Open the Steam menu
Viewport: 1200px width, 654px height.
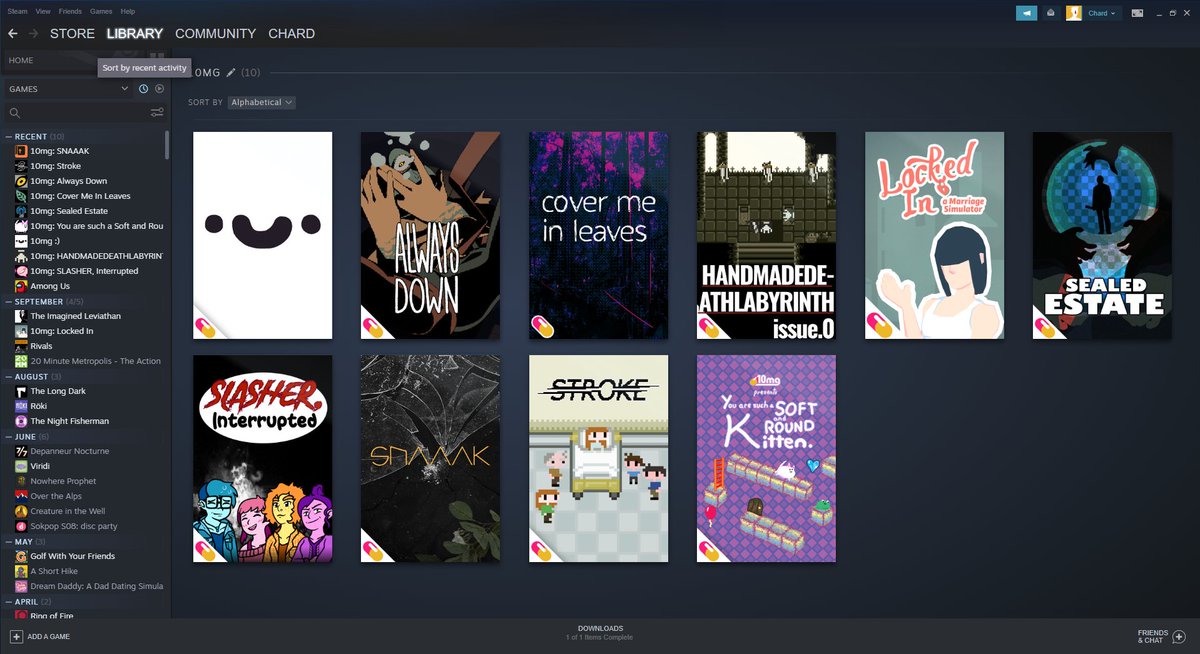click(17, 11)
